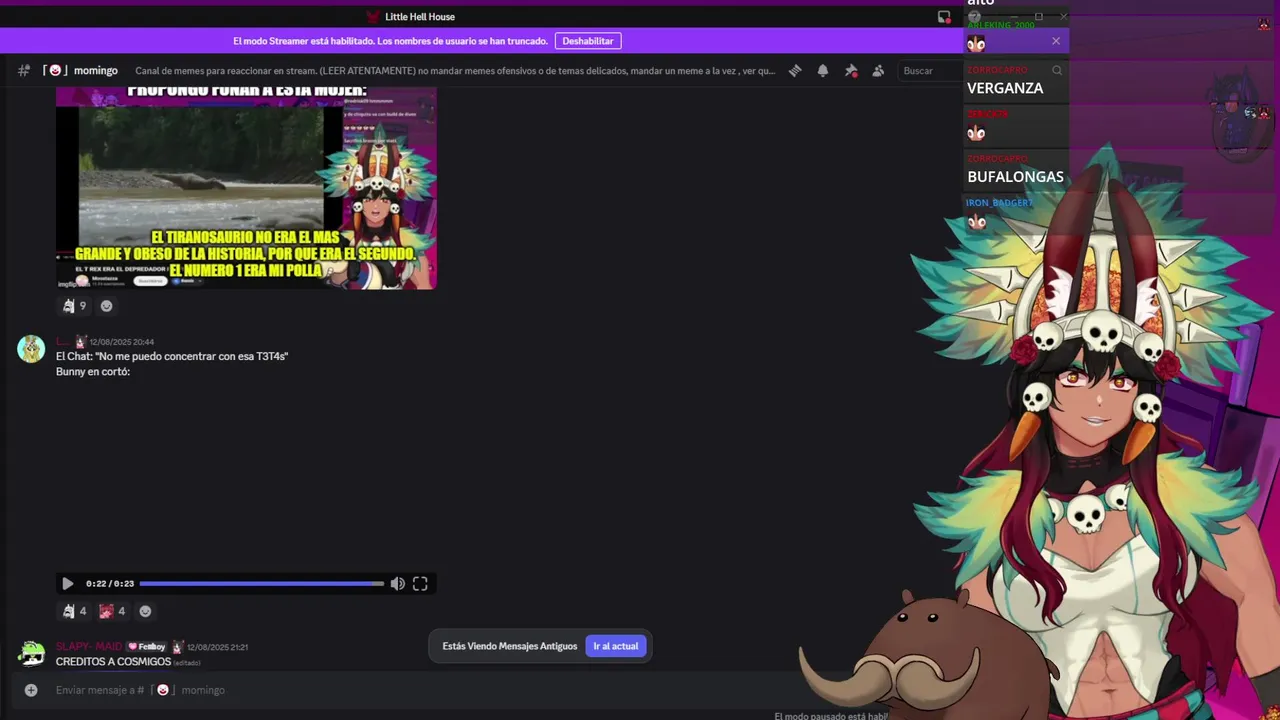Click the search icon in chat overlay
The width and height of the screenshot is (1280, 720).
(1057, 71)
